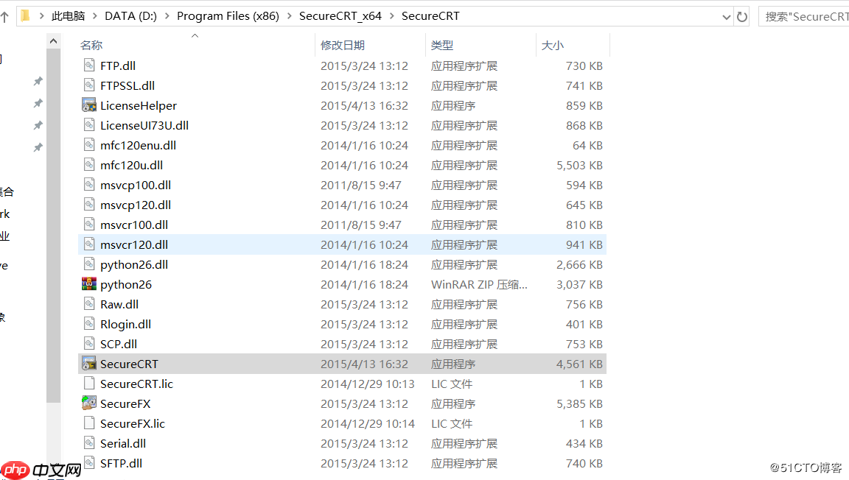Click navigation pane scroll up arrow

pos(53,41)
